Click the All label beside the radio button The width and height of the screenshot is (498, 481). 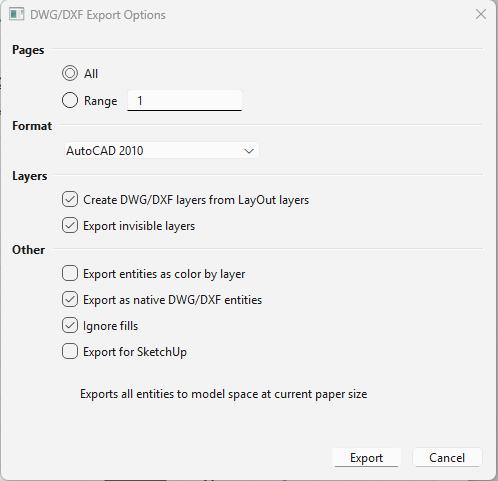pos(91,74)
